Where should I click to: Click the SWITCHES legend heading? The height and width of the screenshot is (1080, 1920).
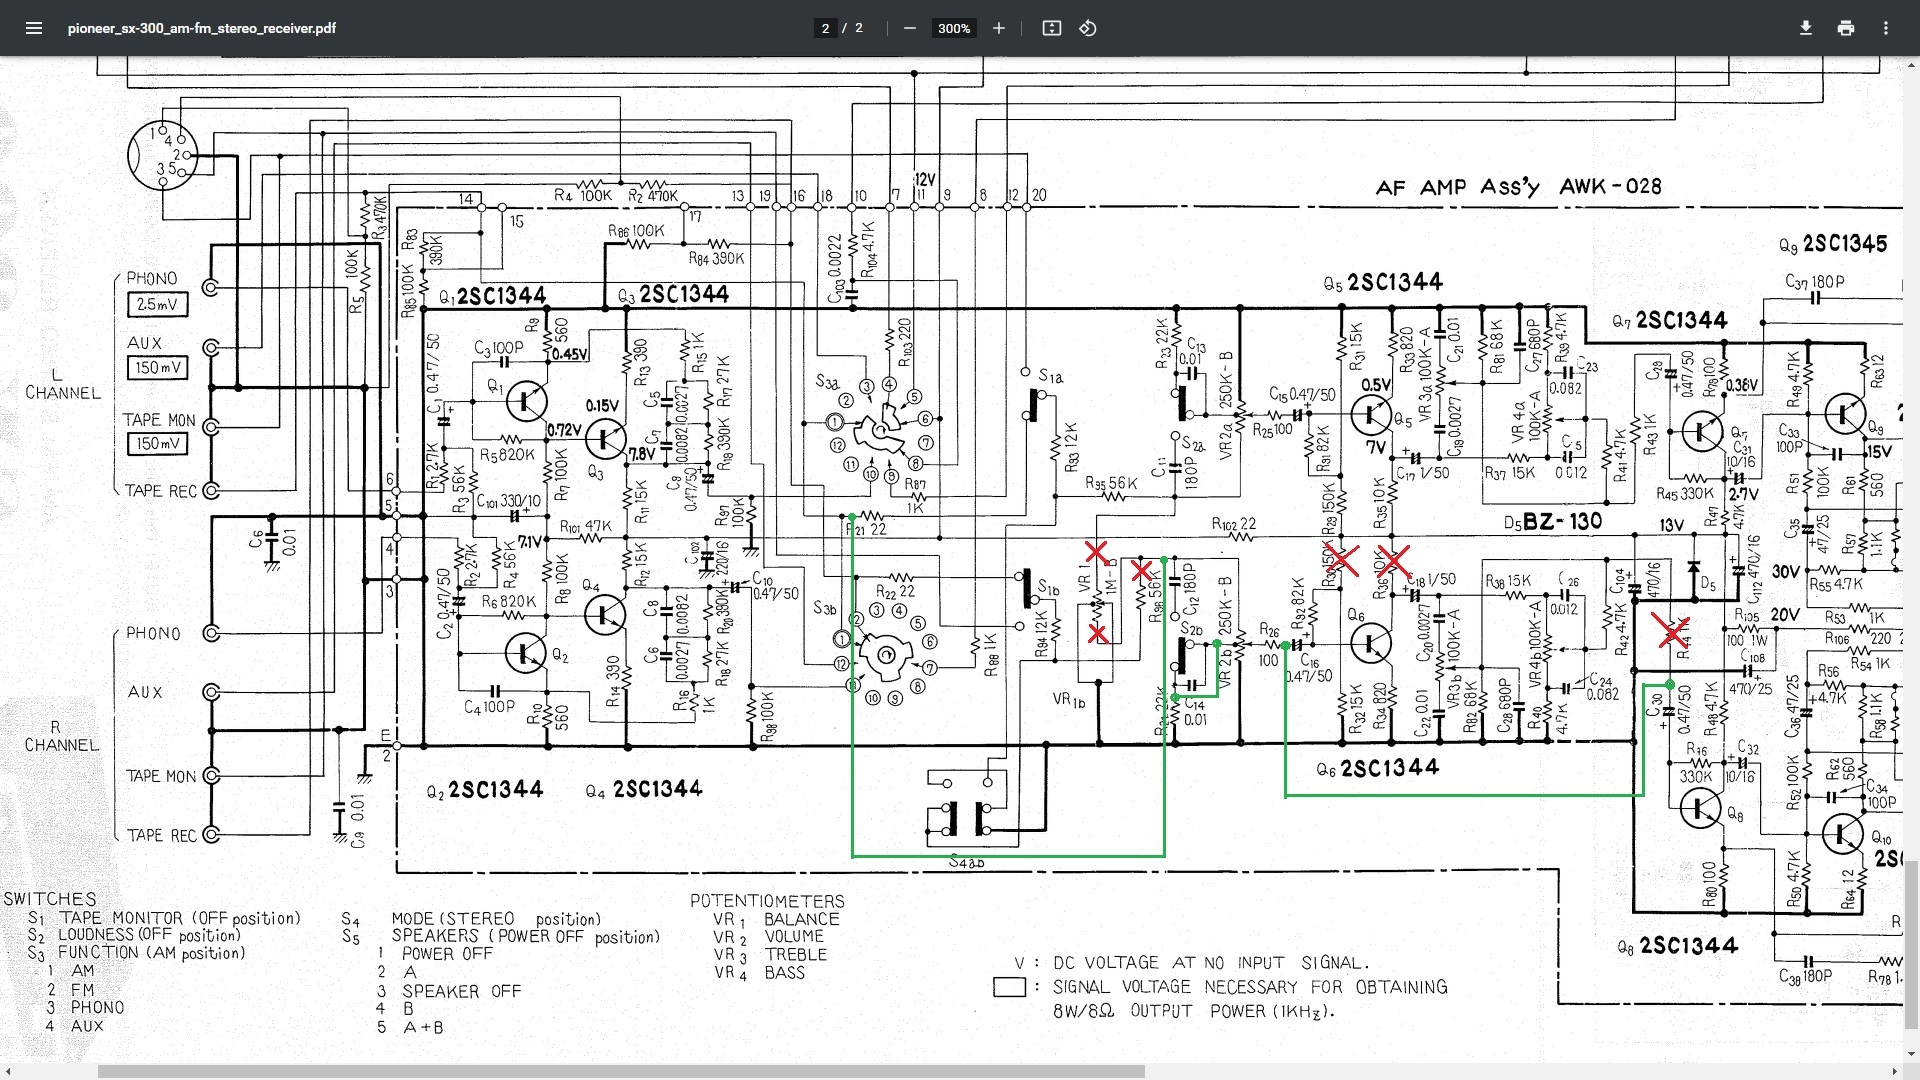(50, 898)
